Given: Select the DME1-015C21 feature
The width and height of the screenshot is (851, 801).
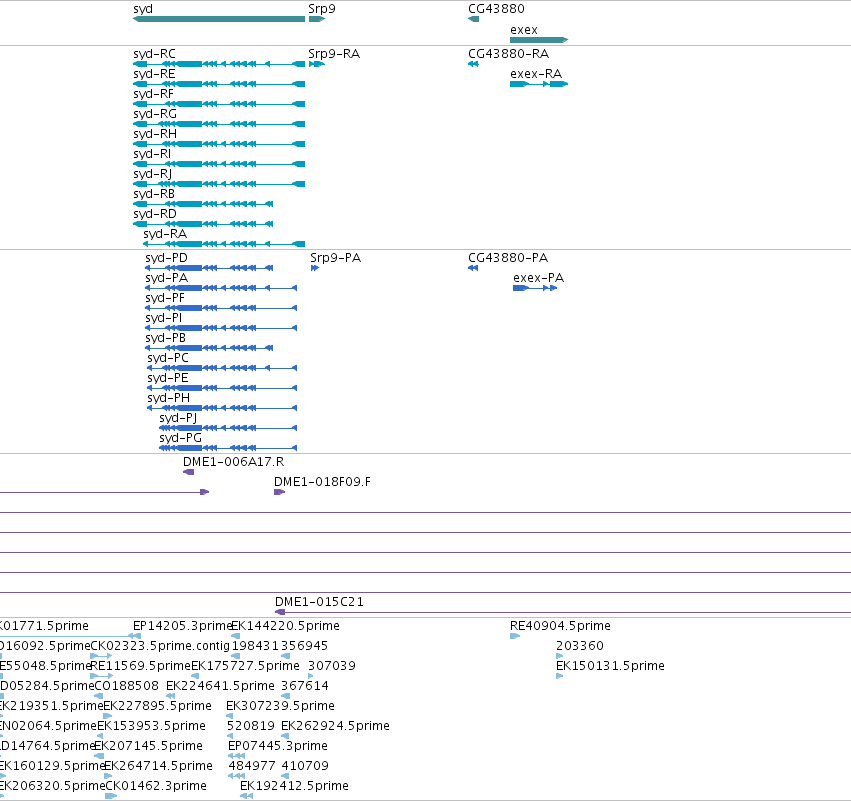Looking at the screenshot, I should (x=563, y=612).
